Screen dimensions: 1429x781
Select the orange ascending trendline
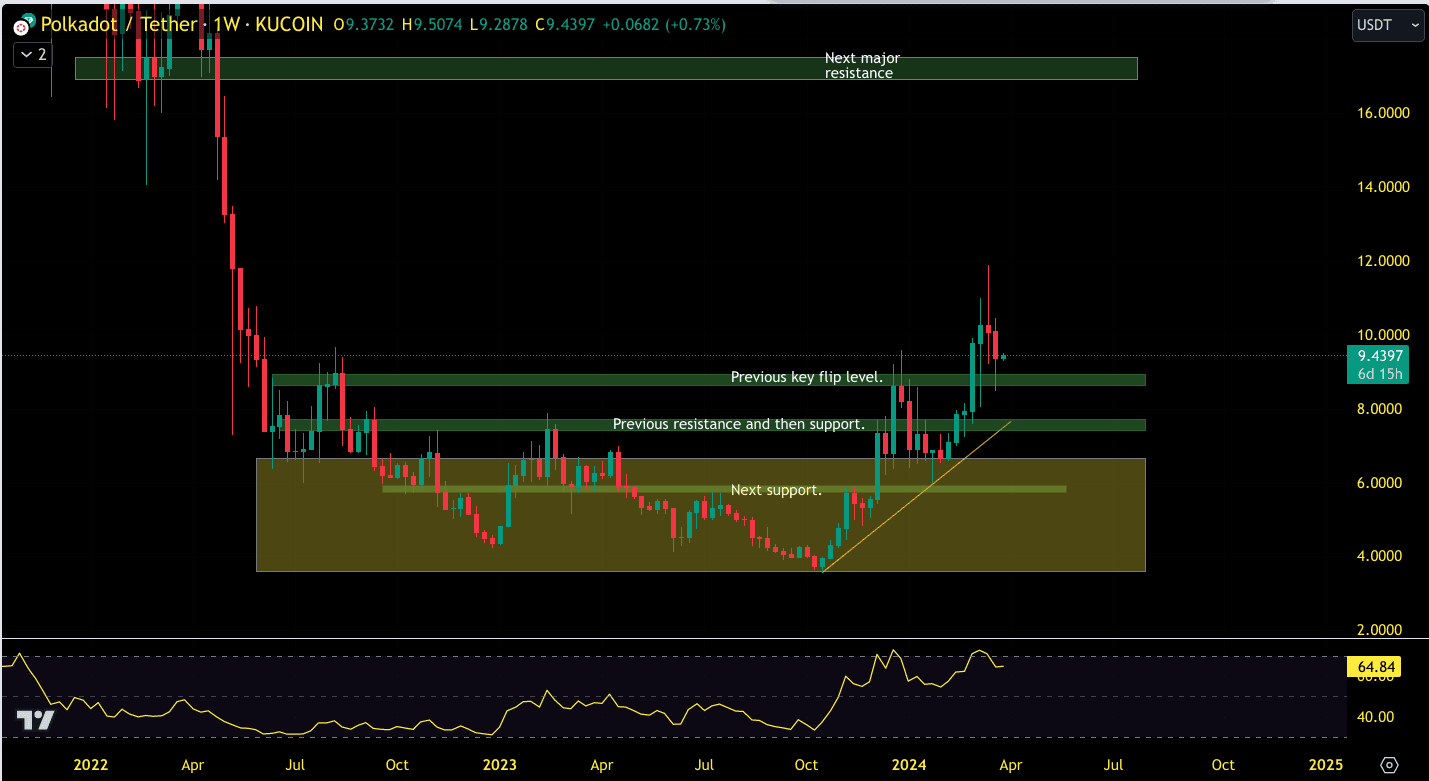coord(916,496)
